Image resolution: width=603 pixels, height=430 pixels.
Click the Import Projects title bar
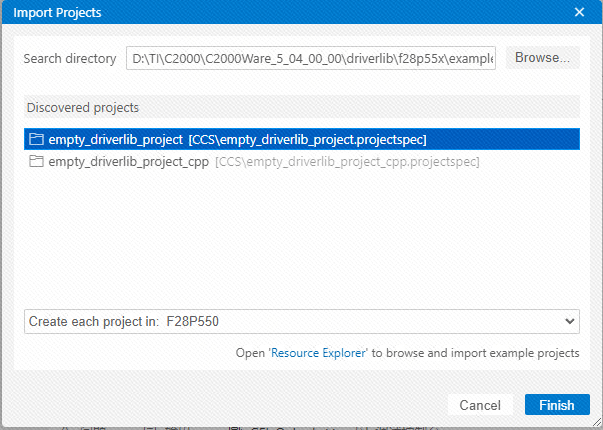tap(287, 12)
